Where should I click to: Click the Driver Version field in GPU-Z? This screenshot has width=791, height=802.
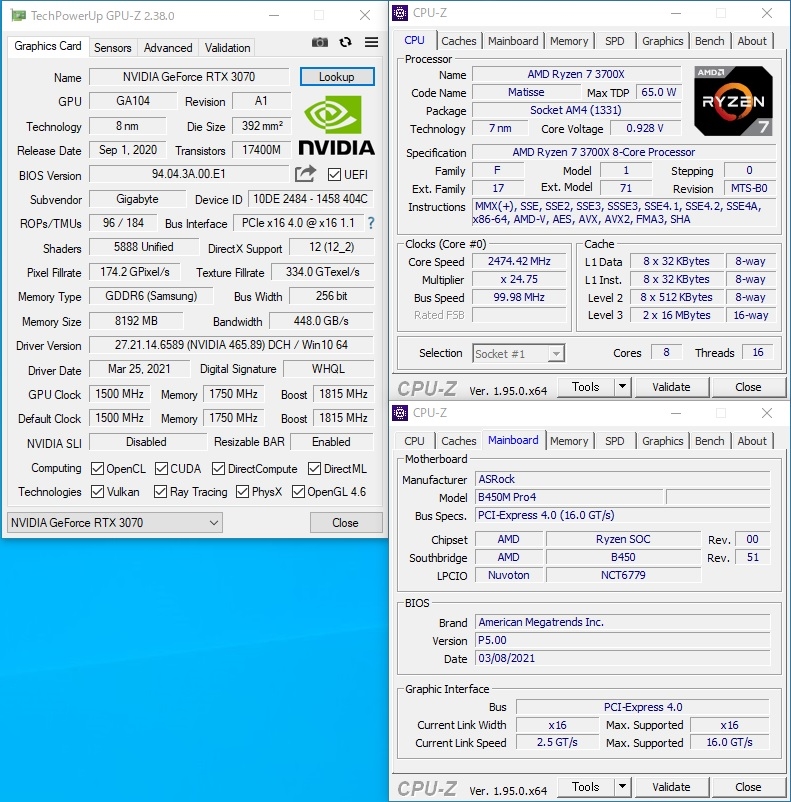[231, 345]
